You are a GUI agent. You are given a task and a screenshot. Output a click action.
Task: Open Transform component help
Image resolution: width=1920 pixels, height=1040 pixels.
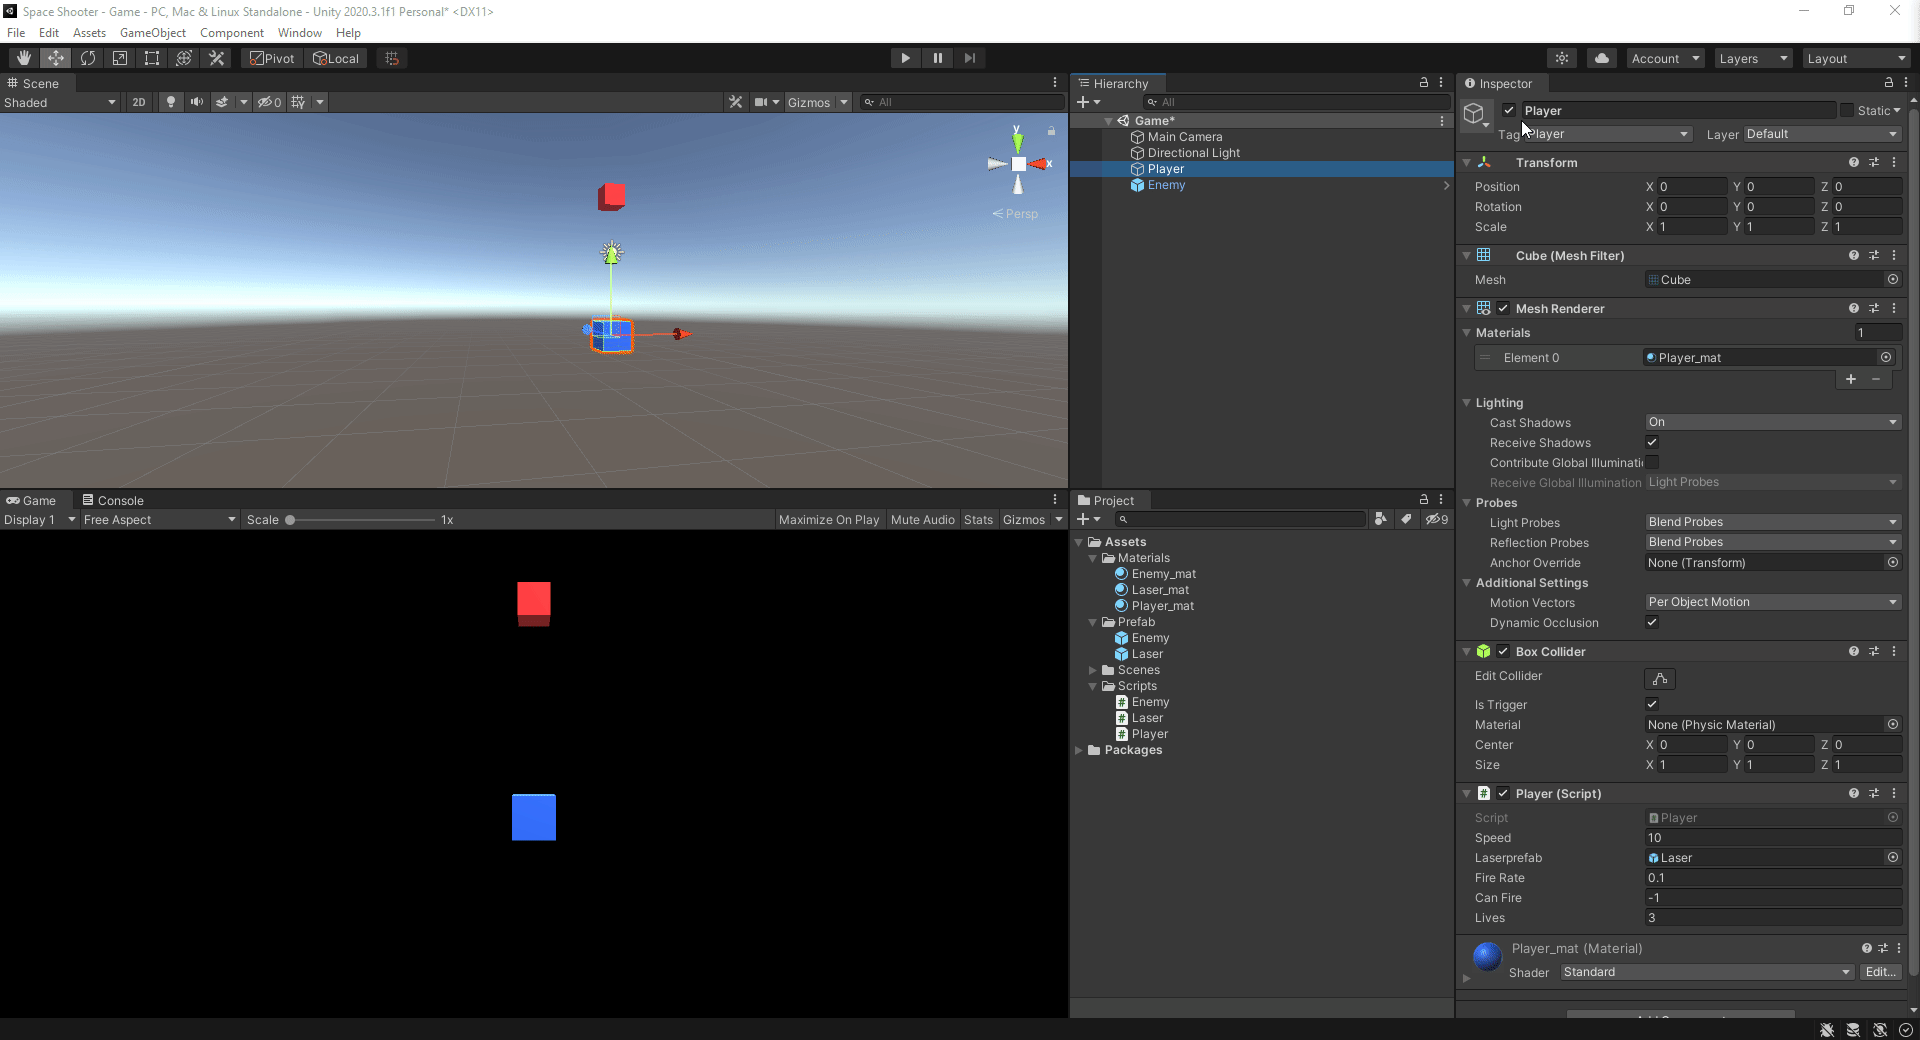[x=1853, y=162]
